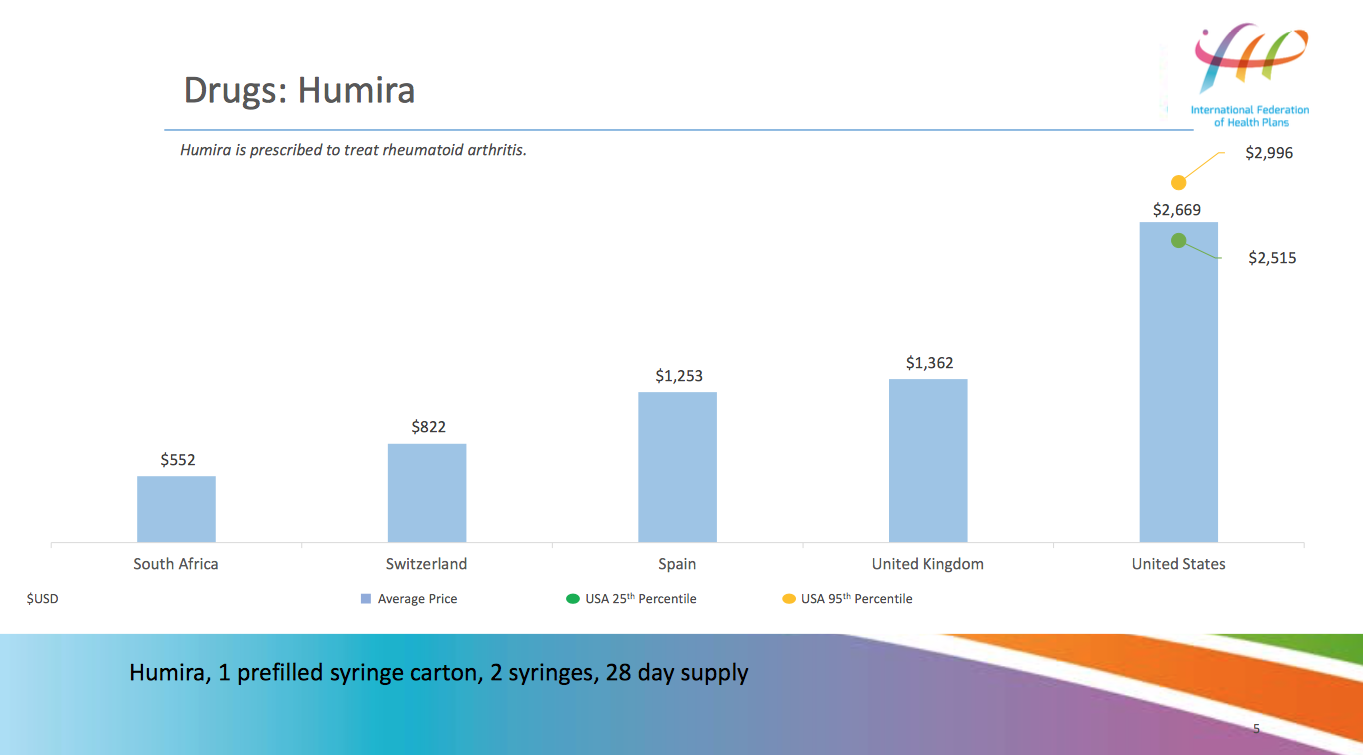Click the $2,996 data label
The width and height of the screenshot is (1363, 755).
pos(1268,153)
